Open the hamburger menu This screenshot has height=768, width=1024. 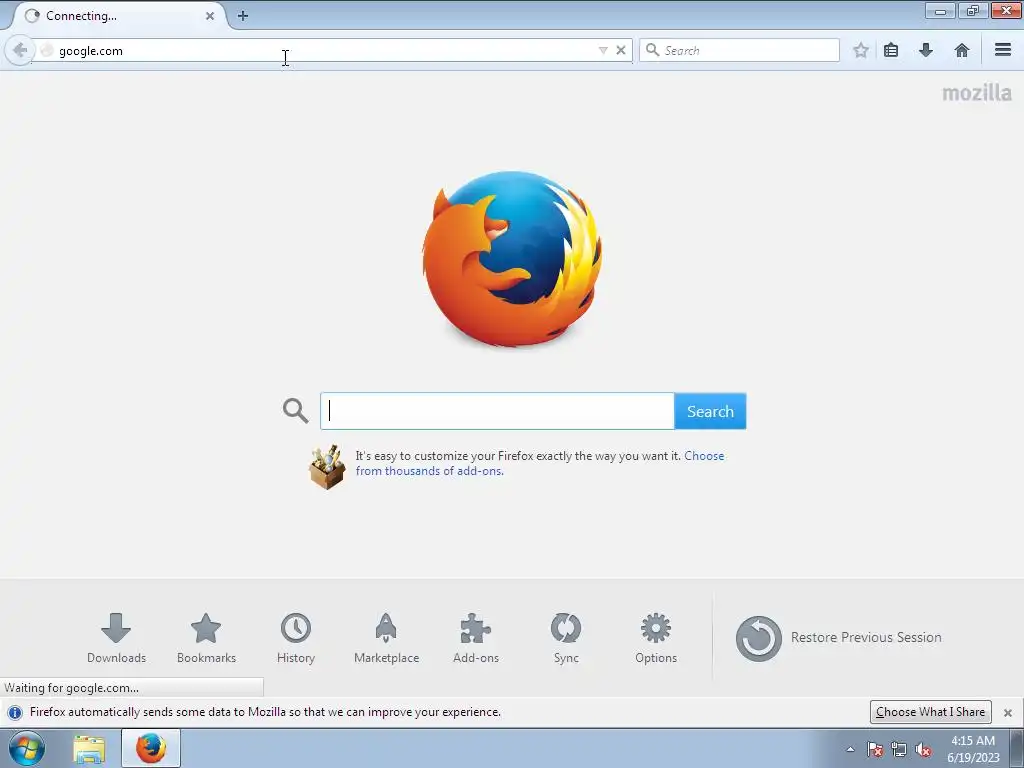coord(1003,50)
